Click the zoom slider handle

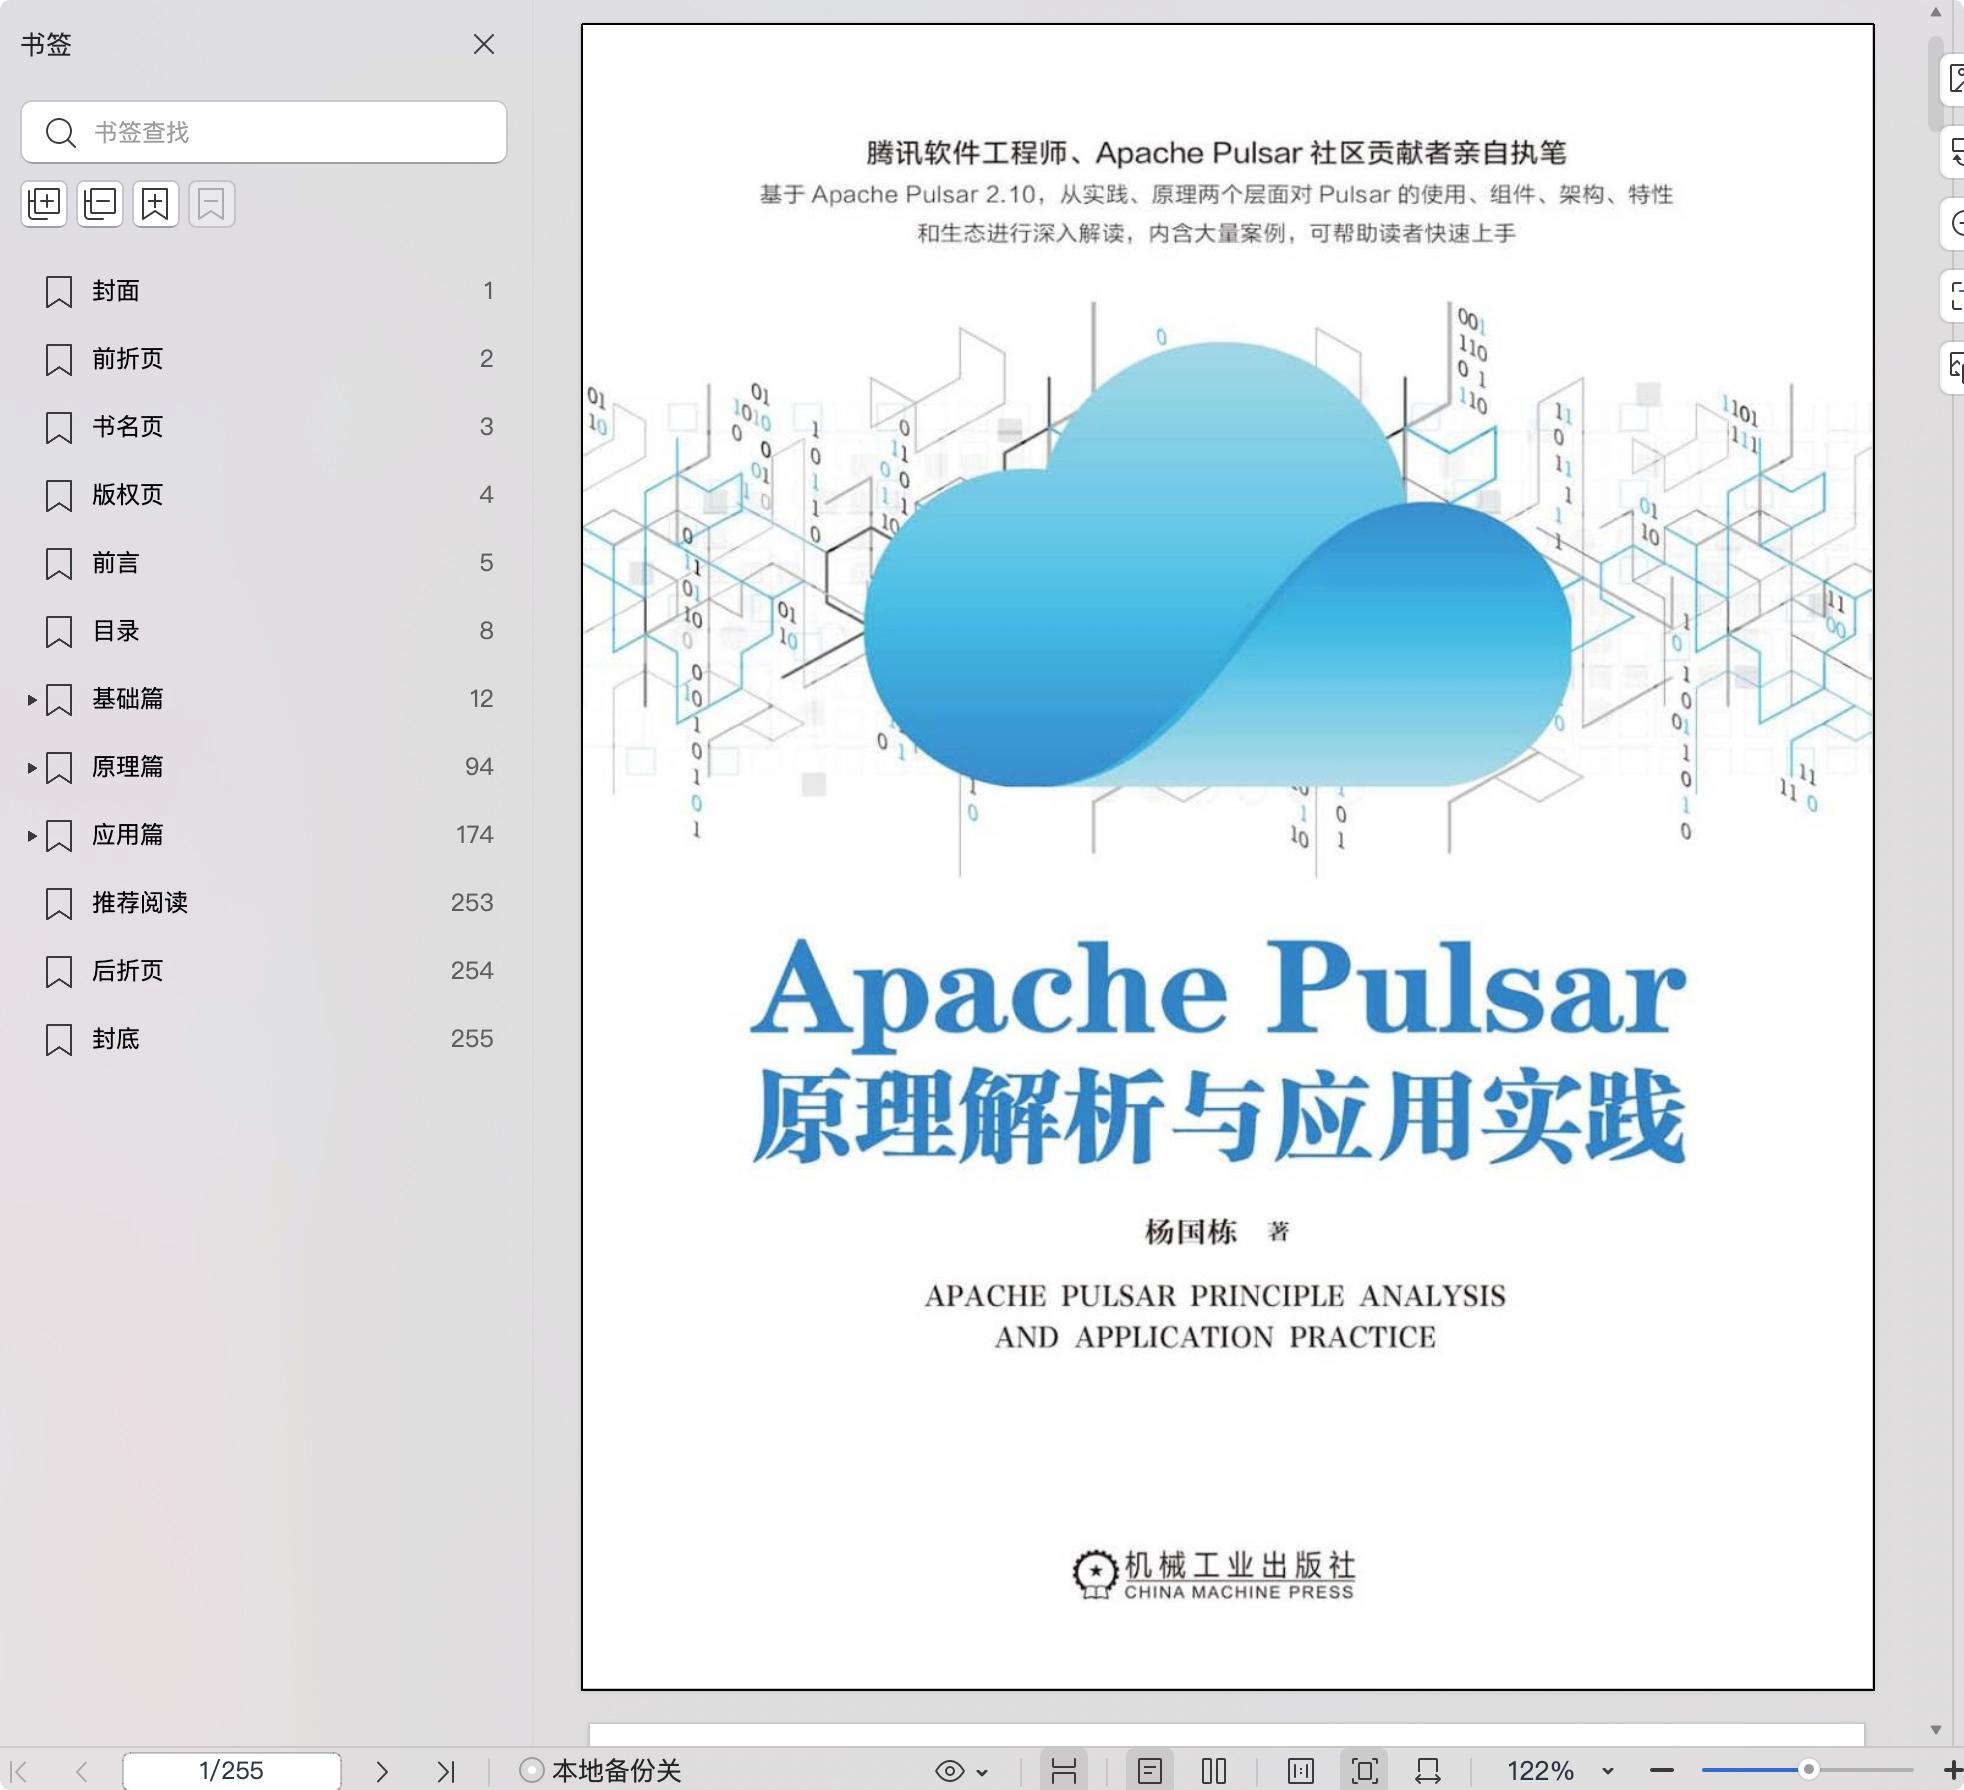(x=1808, y=1770)
